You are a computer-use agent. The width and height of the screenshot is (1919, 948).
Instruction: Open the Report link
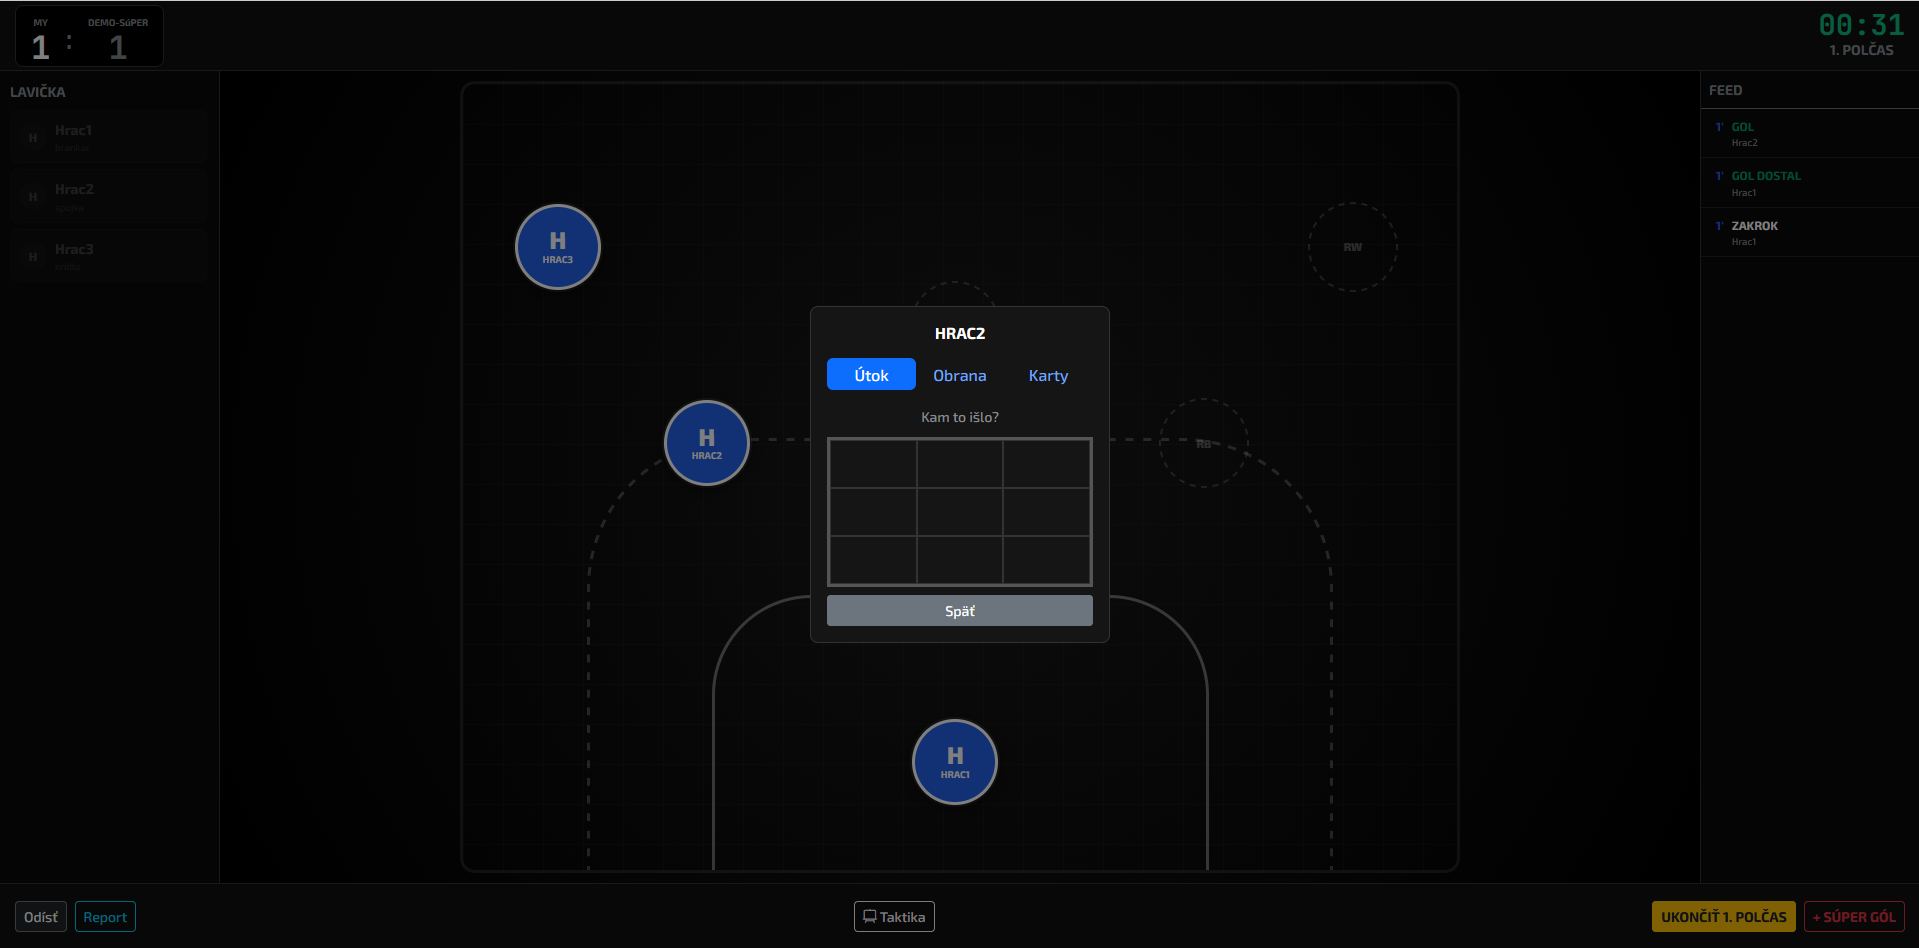click(x=105, y=917)
